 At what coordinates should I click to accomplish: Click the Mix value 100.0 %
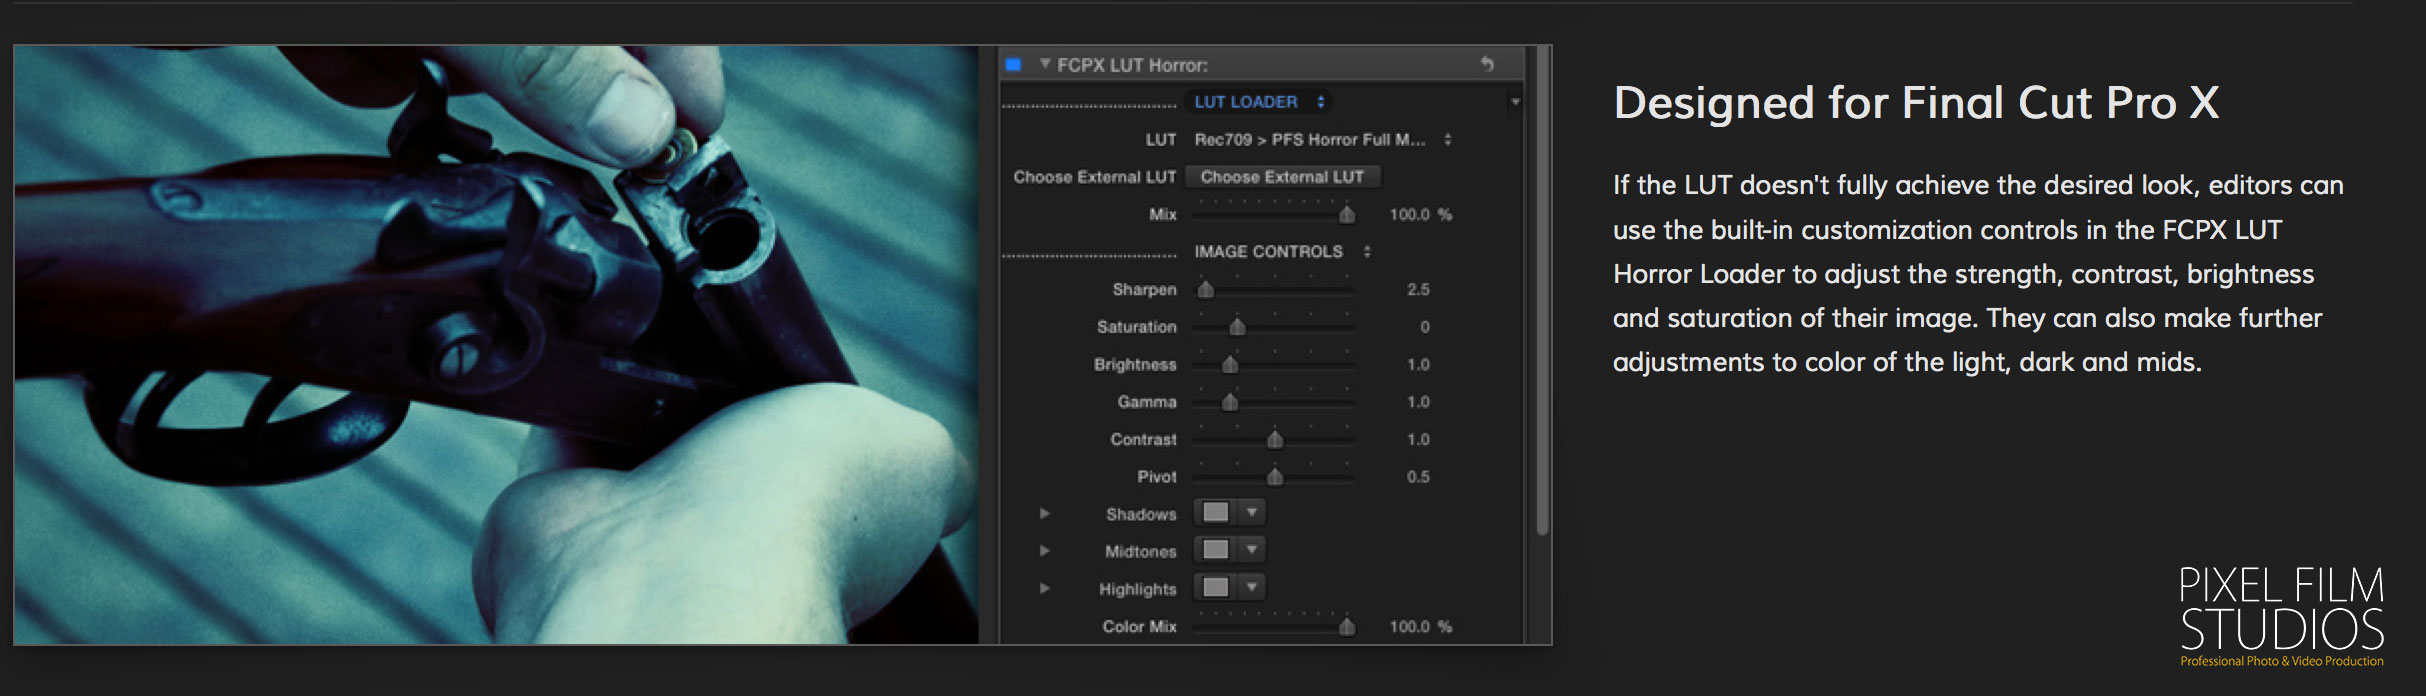[x=1420, y=215]
